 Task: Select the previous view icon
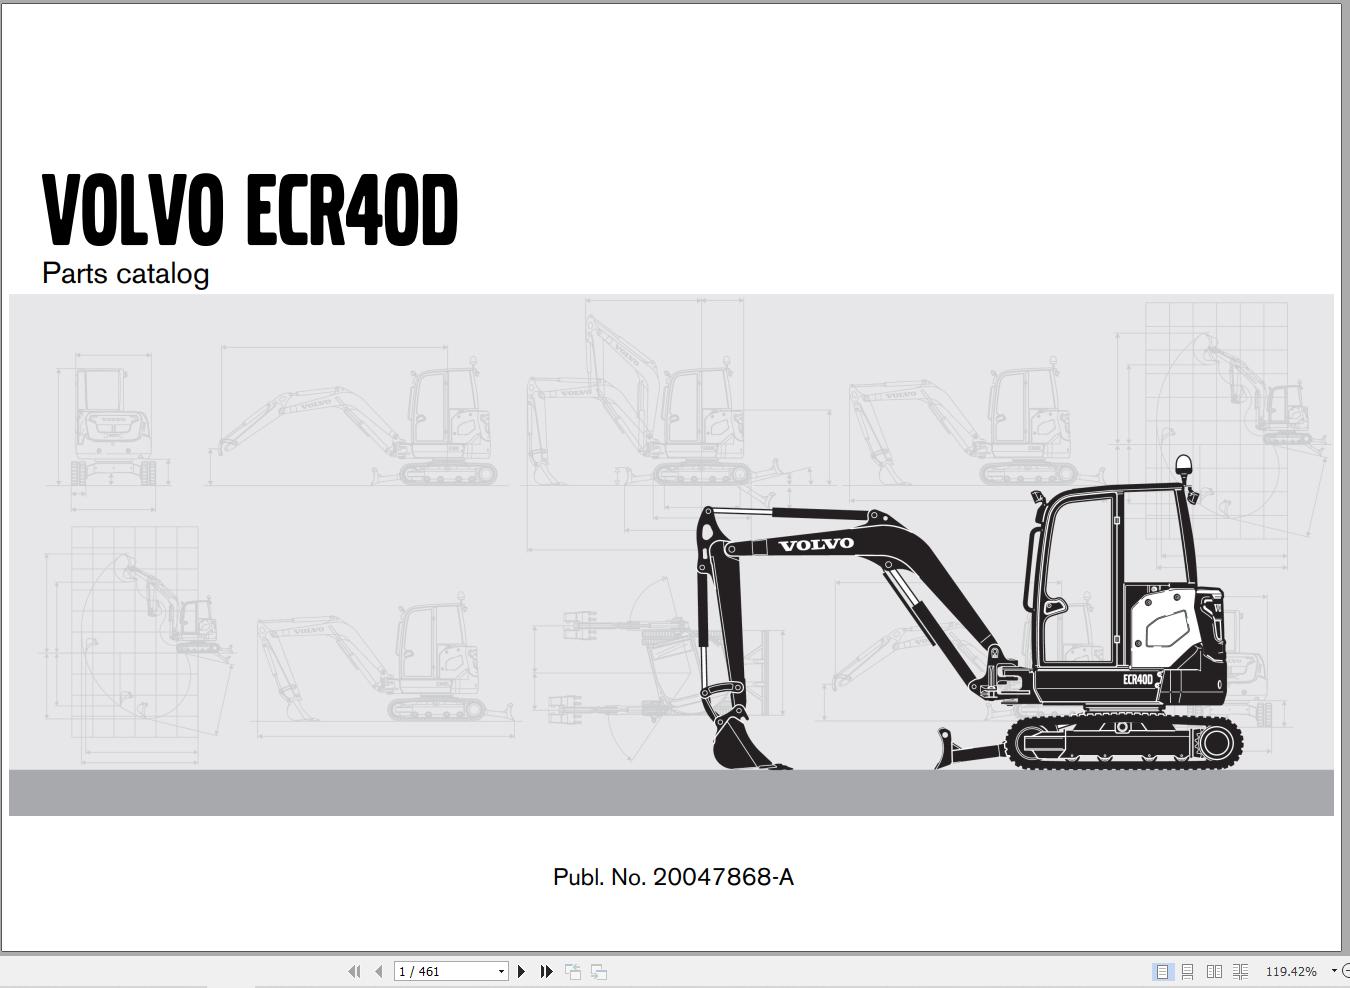pyautogui.click(x=572, y=970)
